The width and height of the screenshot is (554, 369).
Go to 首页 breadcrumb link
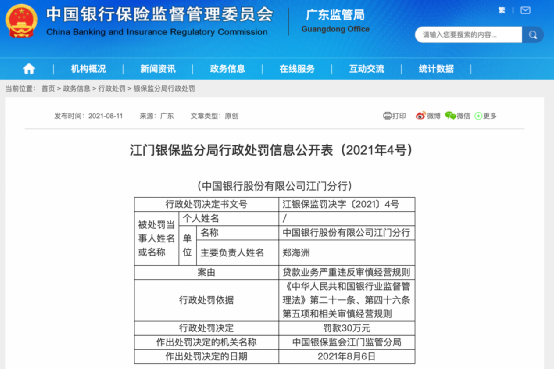pos(48,89)
